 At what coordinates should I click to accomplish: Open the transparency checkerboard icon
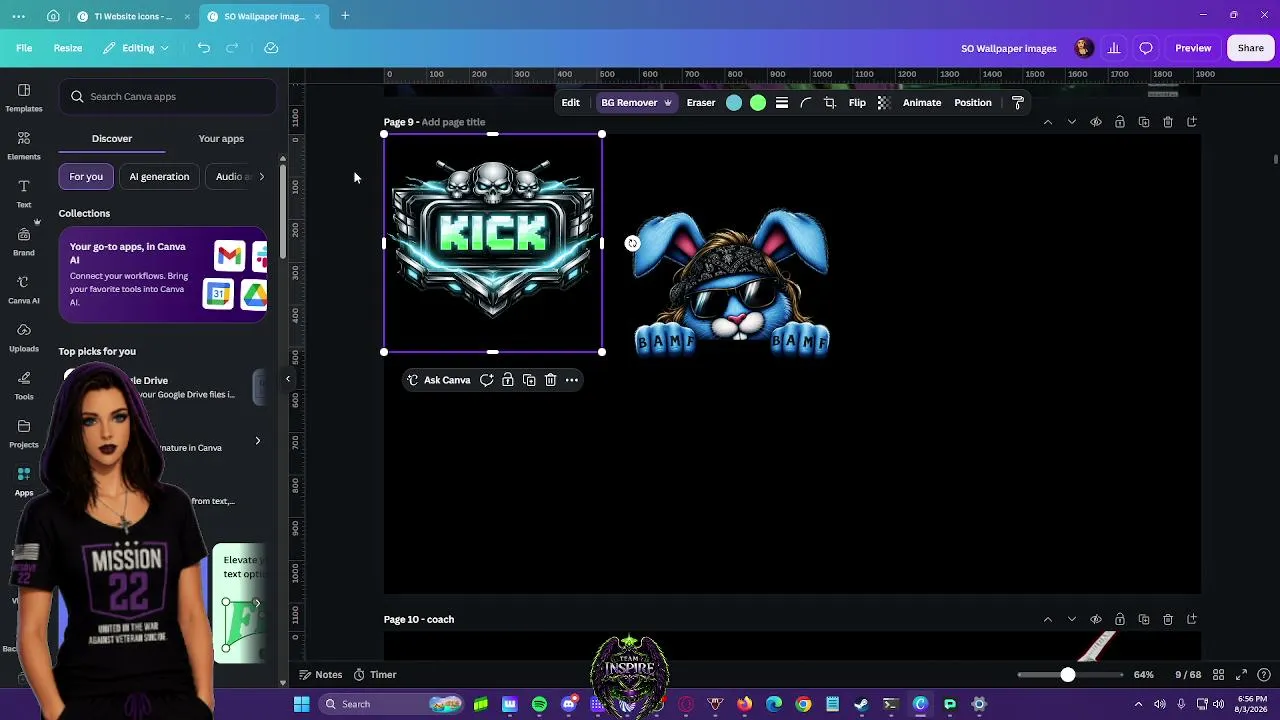coord(884,103)
